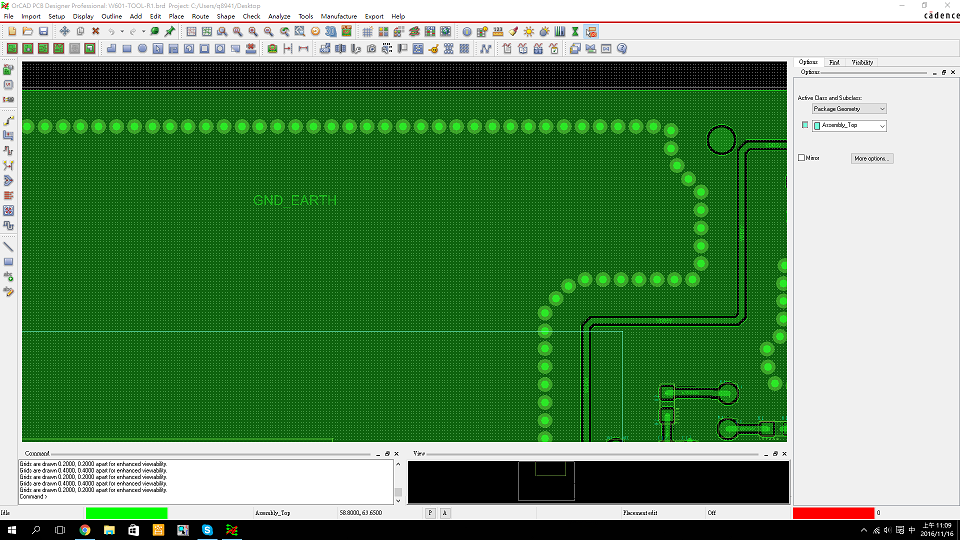This screenshot has width=960, height=540.
Task: Click the hourglass icon in top toolbar
Action: [x=575, y=32]
